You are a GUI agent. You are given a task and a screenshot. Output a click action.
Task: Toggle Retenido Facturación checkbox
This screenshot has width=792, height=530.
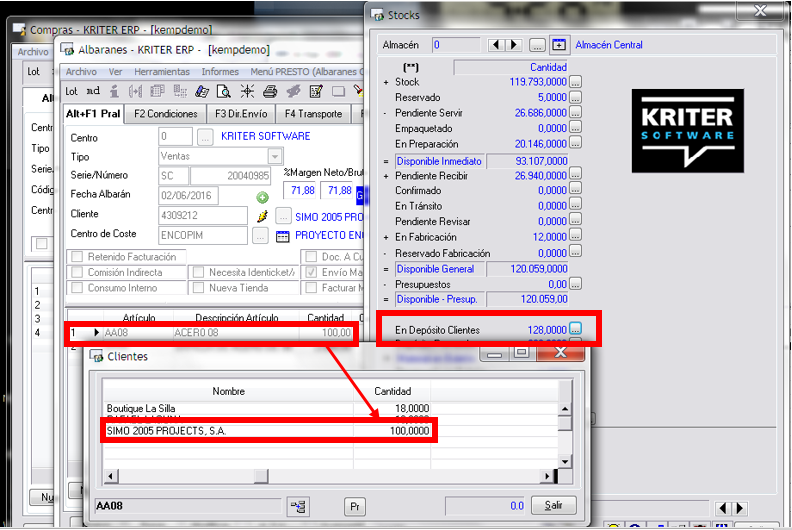pyautogui.click(x=77, y=257)
